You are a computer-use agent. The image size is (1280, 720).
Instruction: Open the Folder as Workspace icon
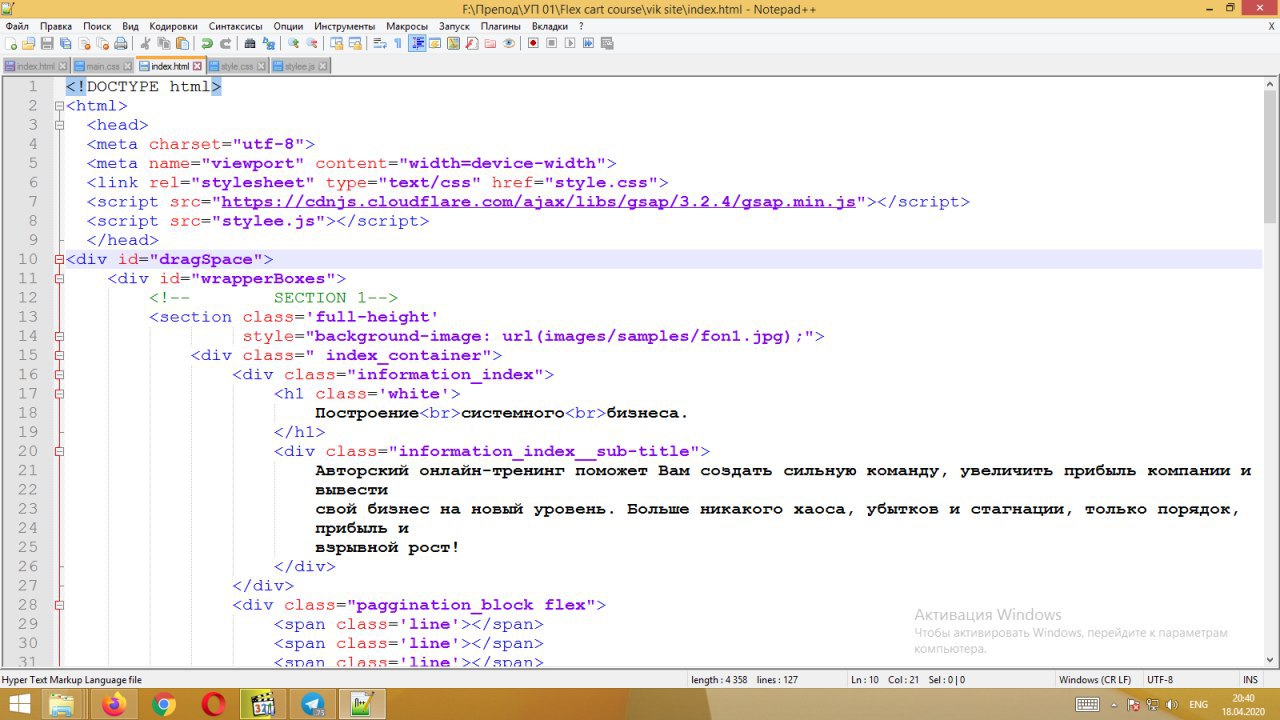click(x=490, y=43)
